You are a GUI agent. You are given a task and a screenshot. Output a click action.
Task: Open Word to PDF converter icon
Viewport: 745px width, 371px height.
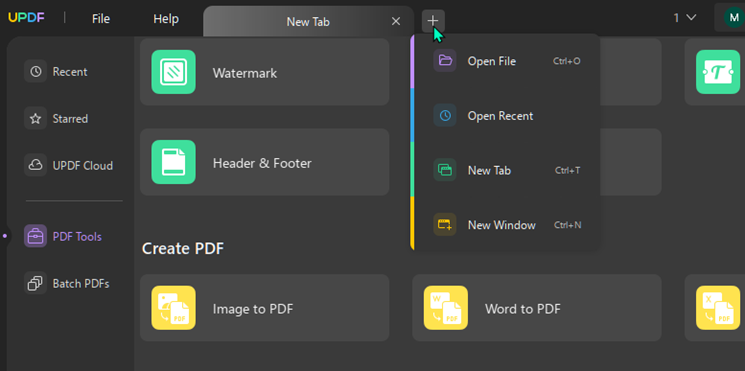[446, 308]
